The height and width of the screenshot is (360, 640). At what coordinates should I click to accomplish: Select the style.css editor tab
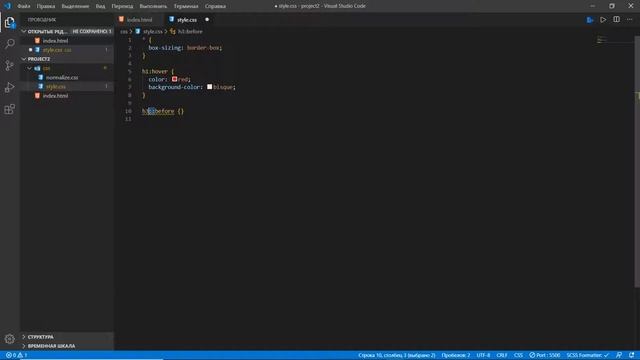(x=189, y=20)
